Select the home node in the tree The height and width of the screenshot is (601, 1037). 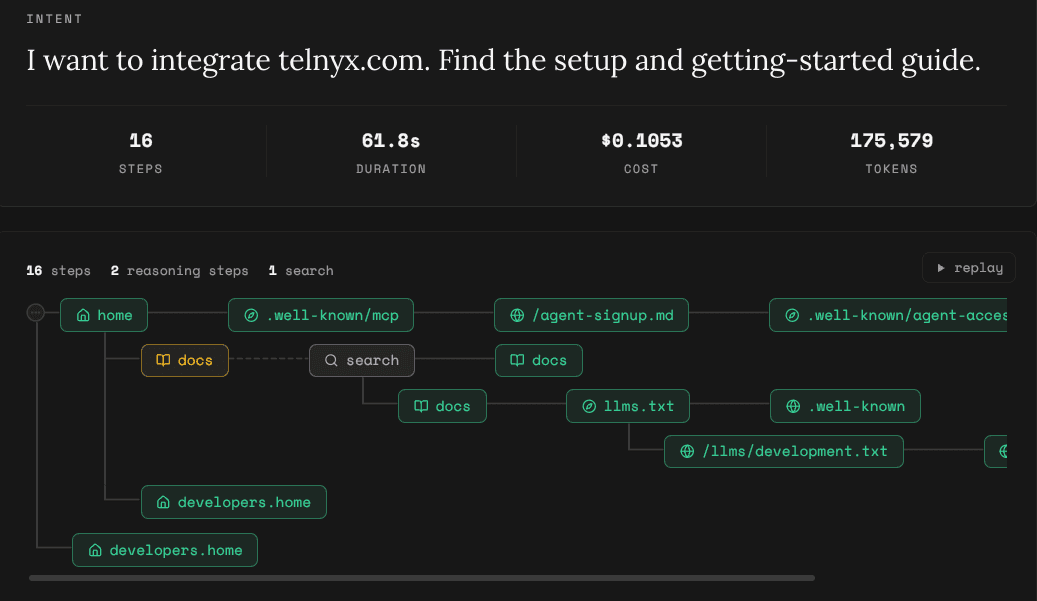point(104,315)
